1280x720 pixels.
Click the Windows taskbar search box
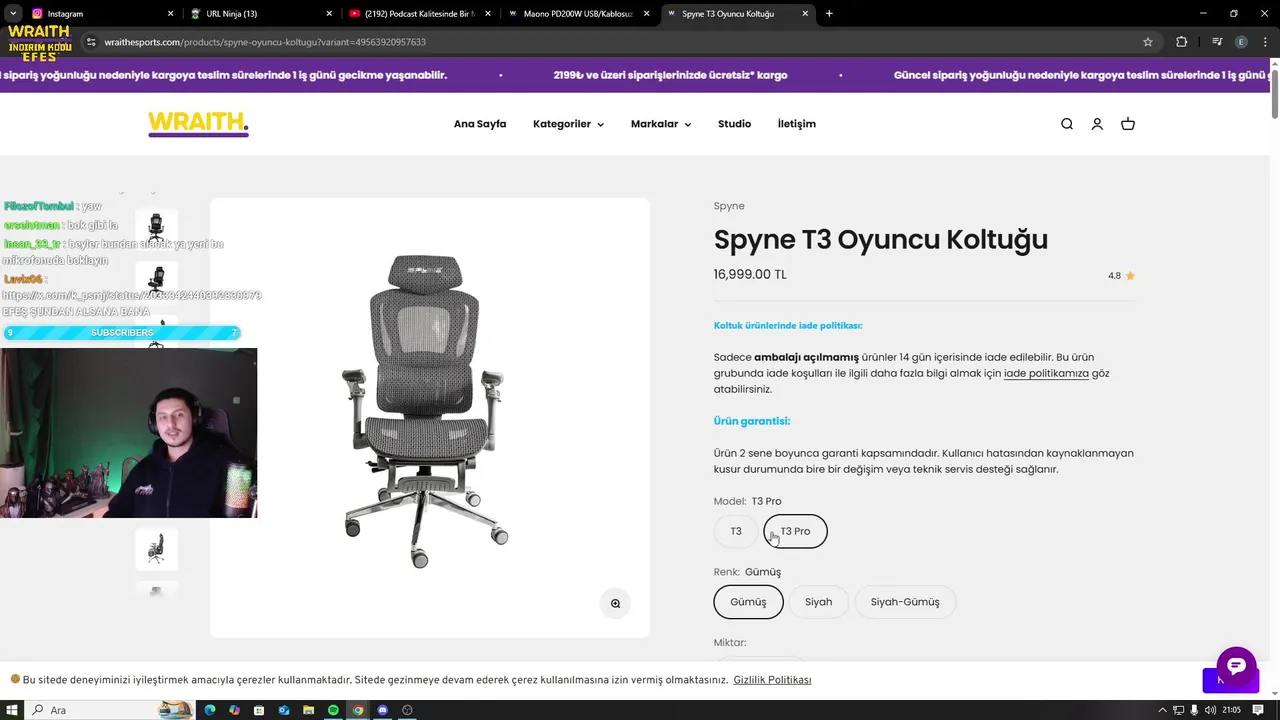110,710
